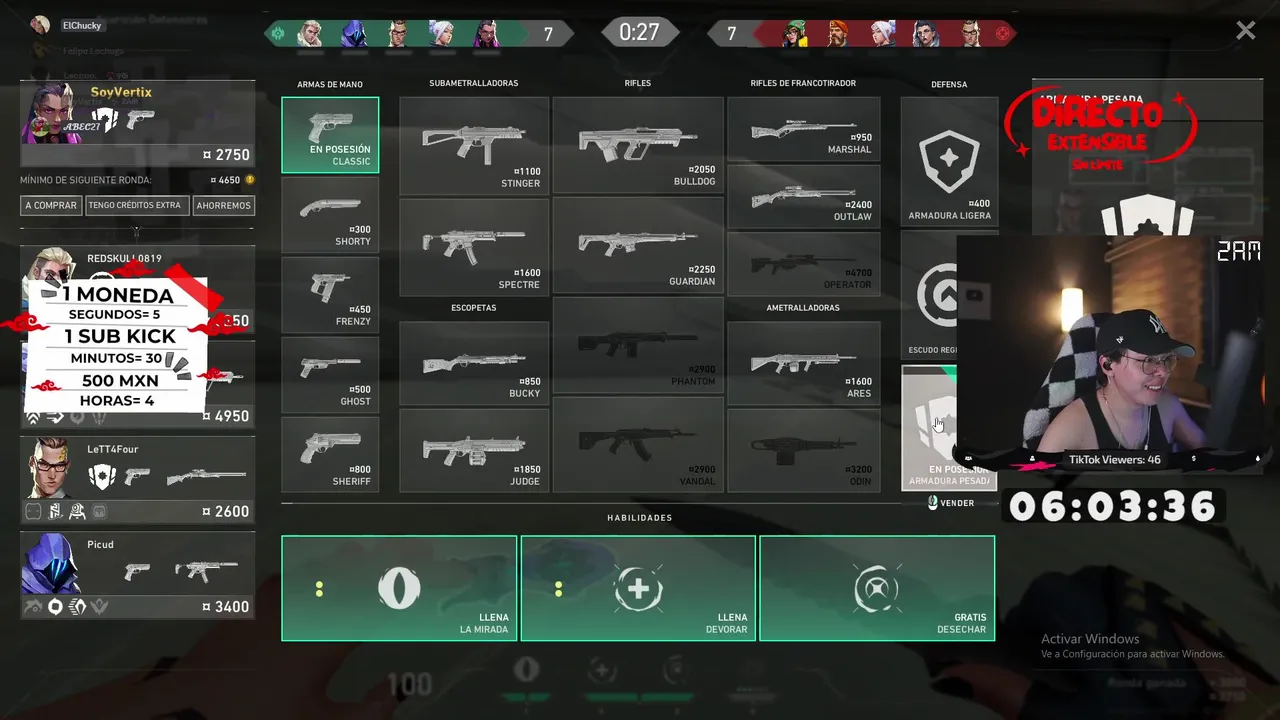The image size is (1280, 720).
Task: Click the Ahorremos save button
Action: [224, 205]
